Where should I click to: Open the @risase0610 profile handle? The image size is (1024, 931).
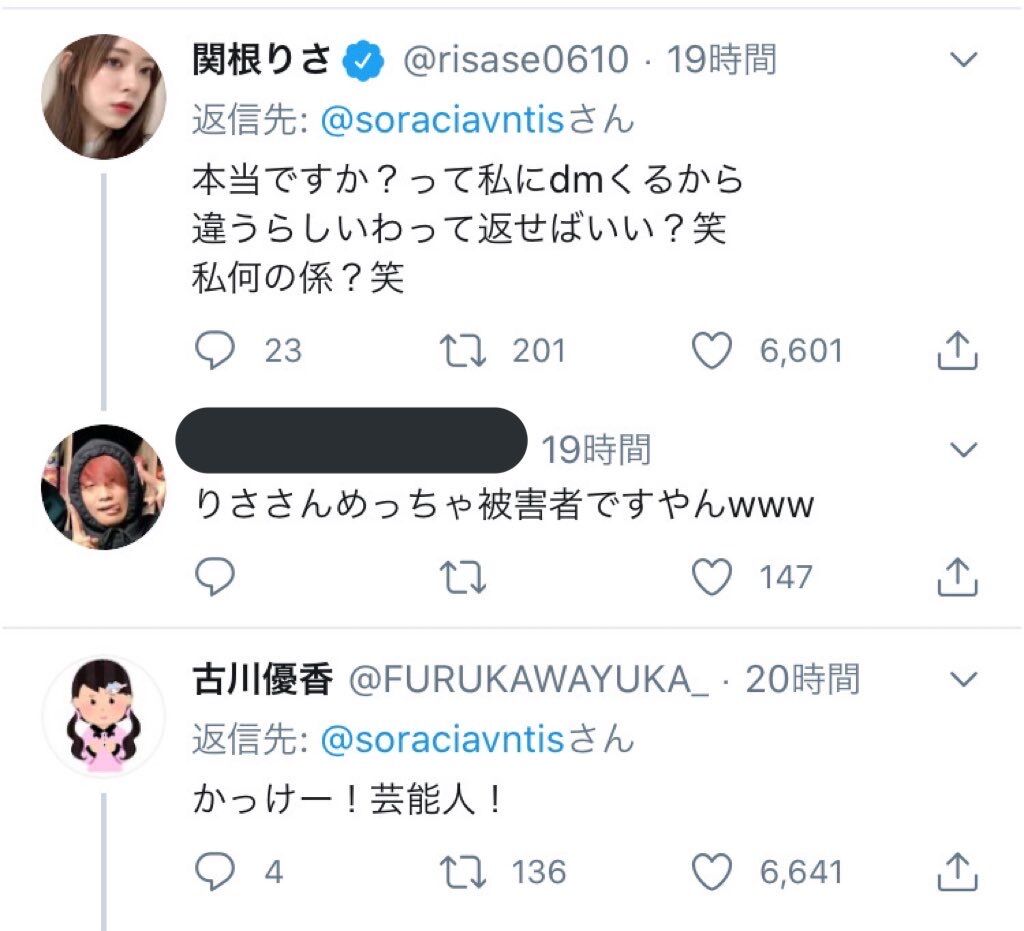click(x=515, y=61)
